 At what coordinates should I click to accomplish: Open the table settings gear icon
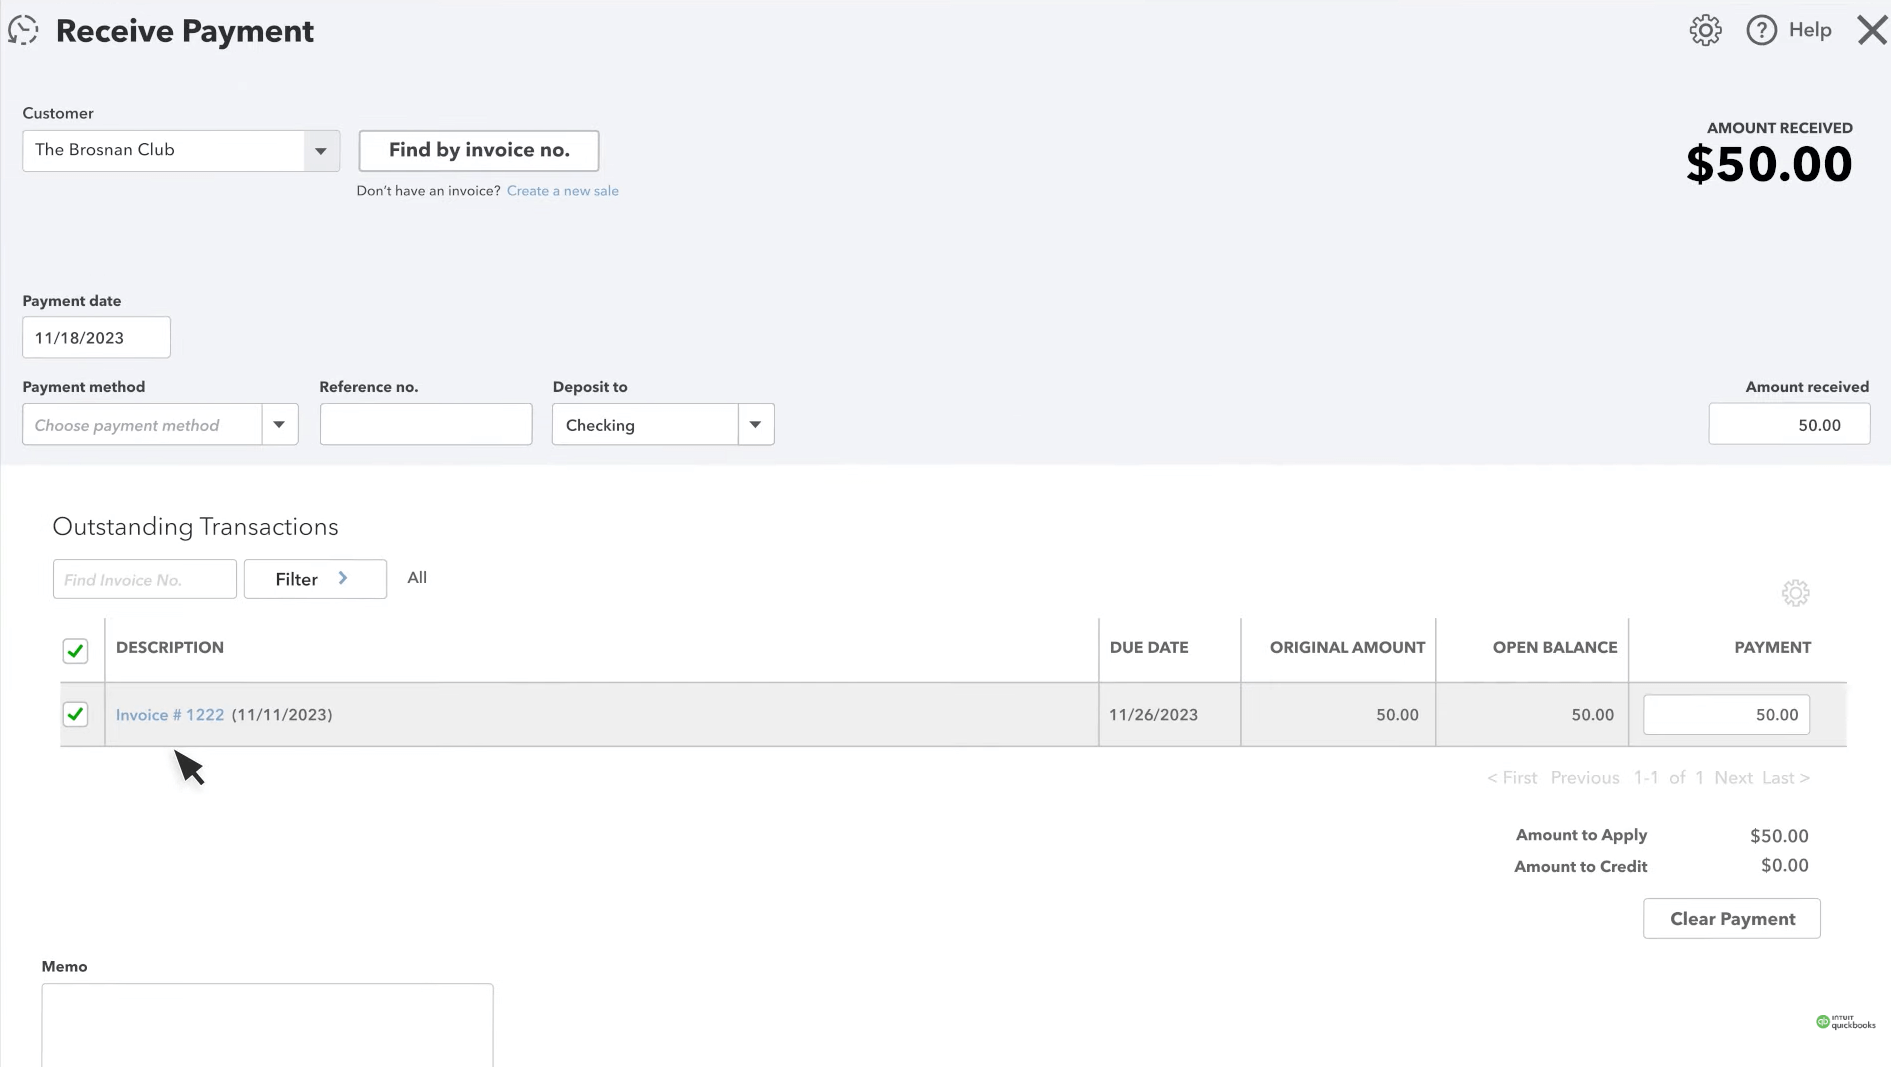point(1795,593)
